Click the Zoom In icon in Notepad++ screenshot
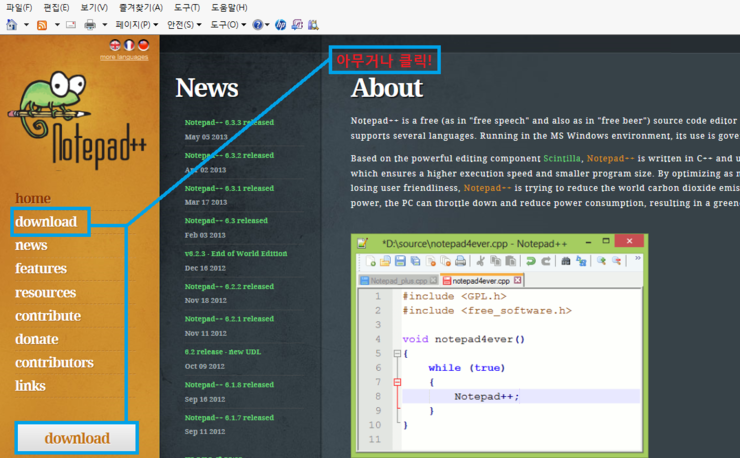The width and height of the screenshot is (740, 458). (601, 261)
